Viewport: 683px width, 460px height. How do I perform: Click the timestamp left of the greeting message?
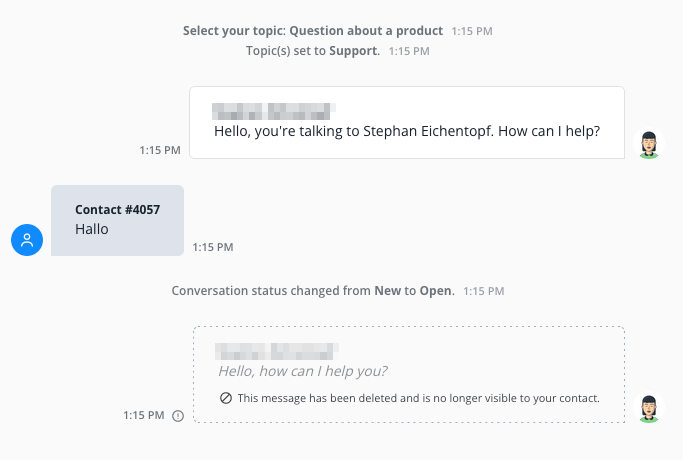[x=160, y=150]
